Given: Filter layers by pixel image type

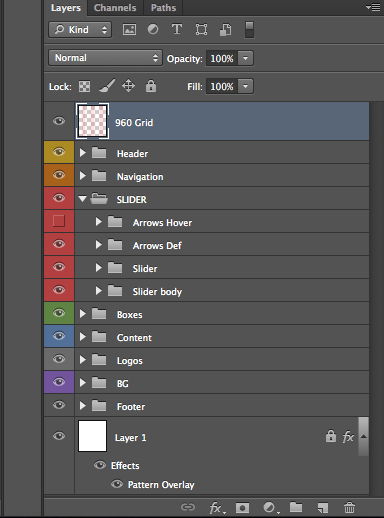Looking at the screenshot, I should click(129, 30).
